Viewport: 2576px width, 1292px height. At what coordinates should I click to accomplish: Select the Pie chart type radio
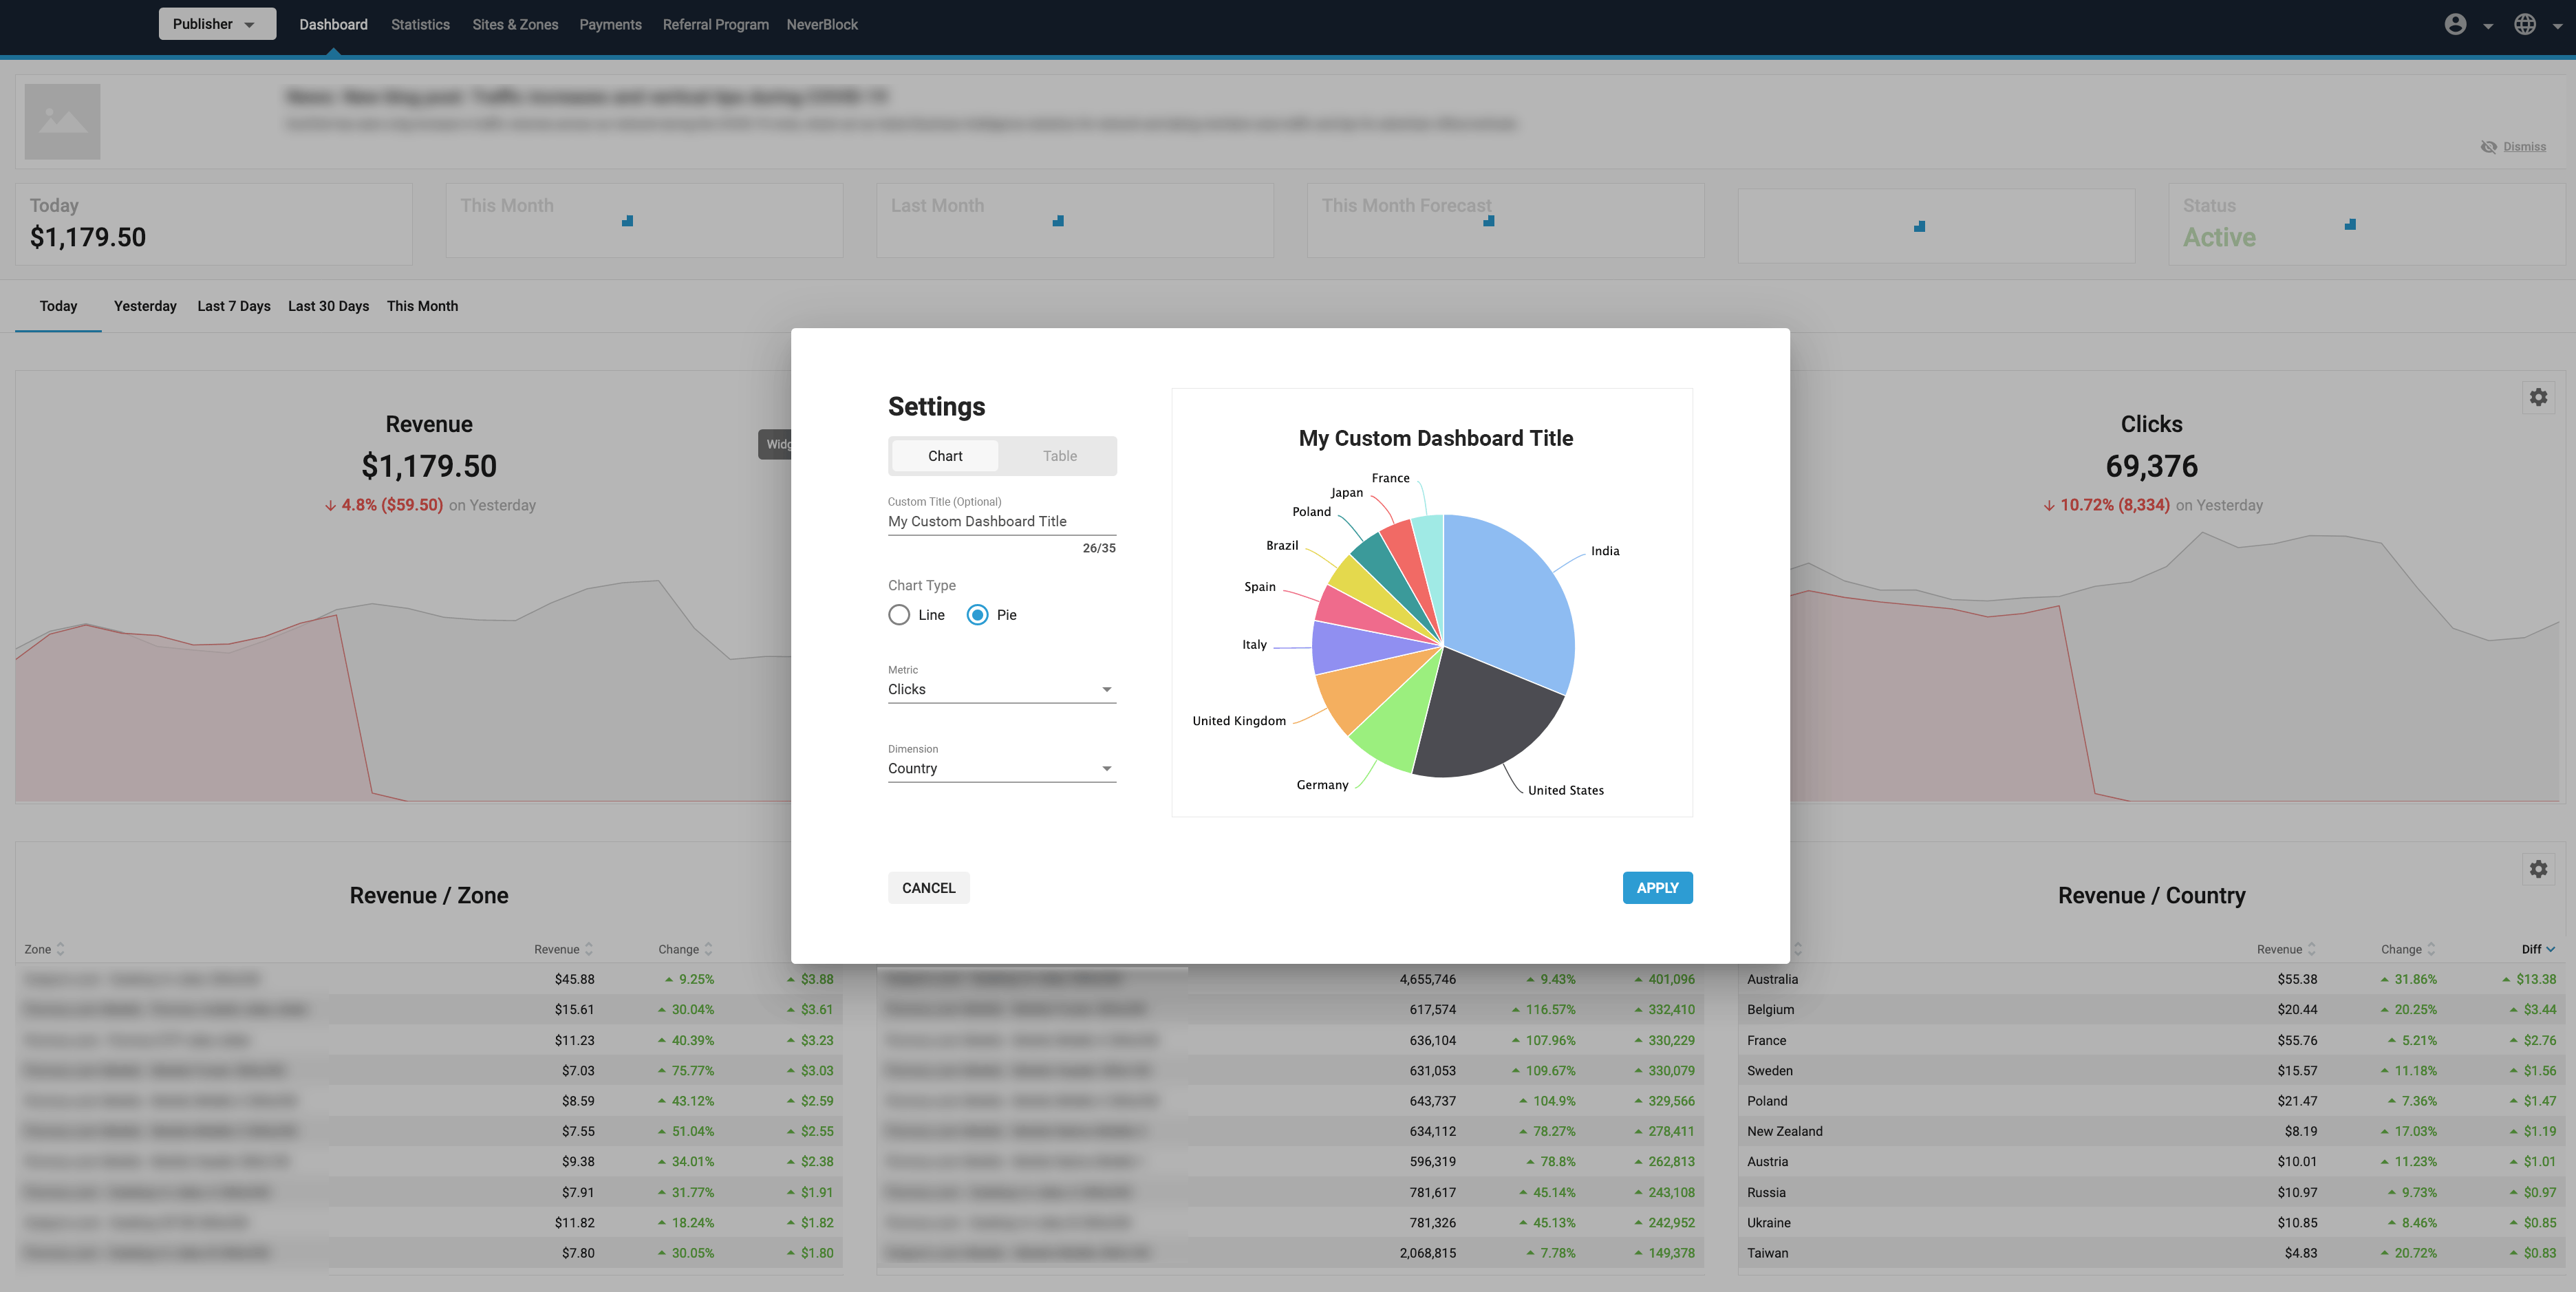point(977,615)
